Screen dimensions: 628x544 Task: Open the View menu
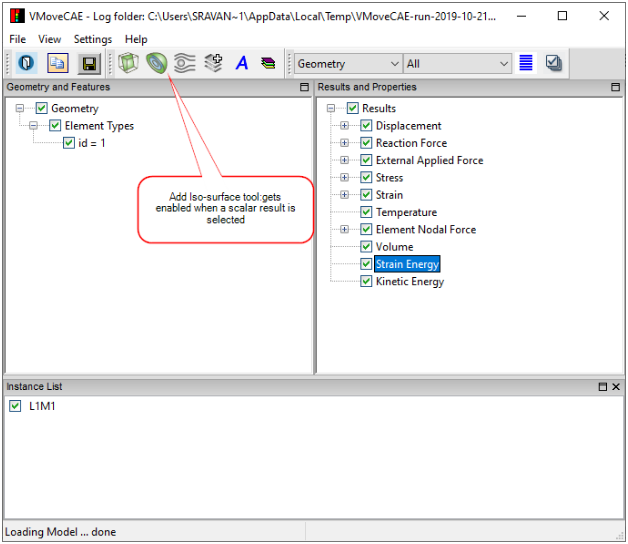(50, 39)
